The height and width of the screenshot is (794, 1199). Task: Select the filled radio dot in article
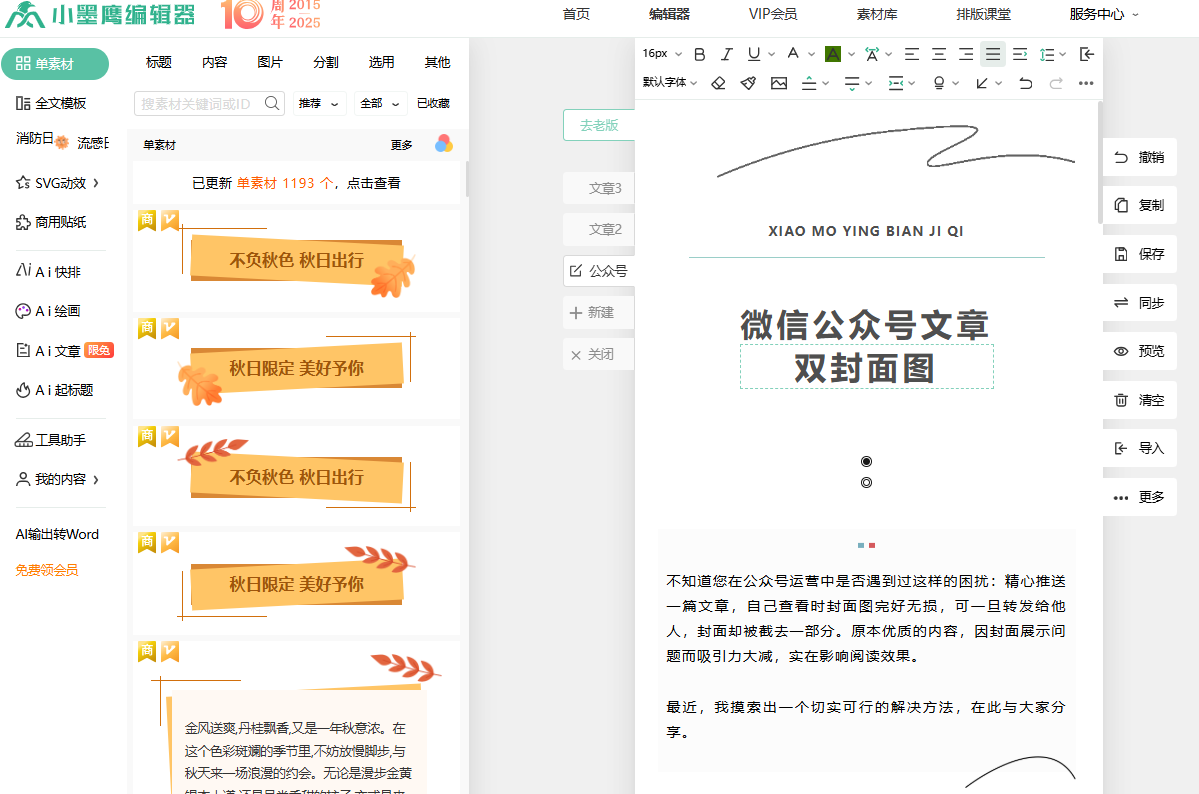(x=866, y=461)
